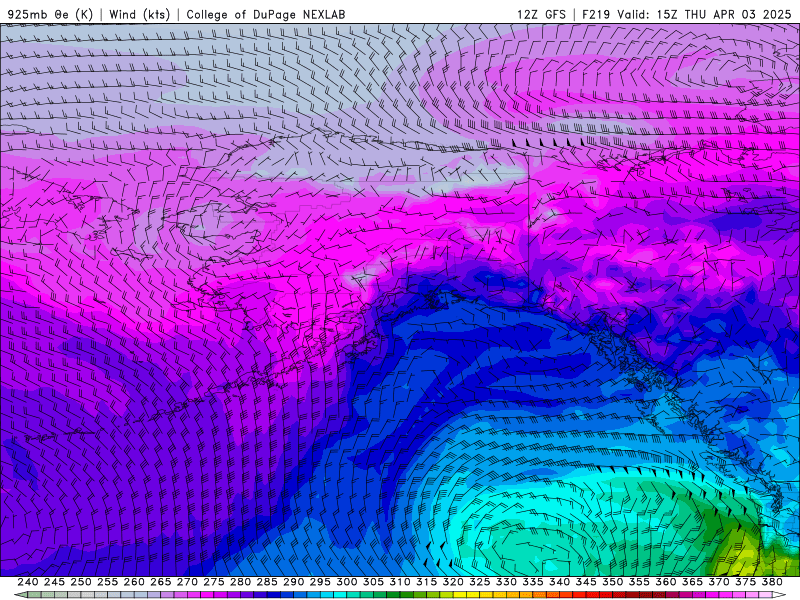The height and width of the screenshot is (600, 800).
Task: Select the 260 value on the legend scale
Action: (x=134, y=582)
